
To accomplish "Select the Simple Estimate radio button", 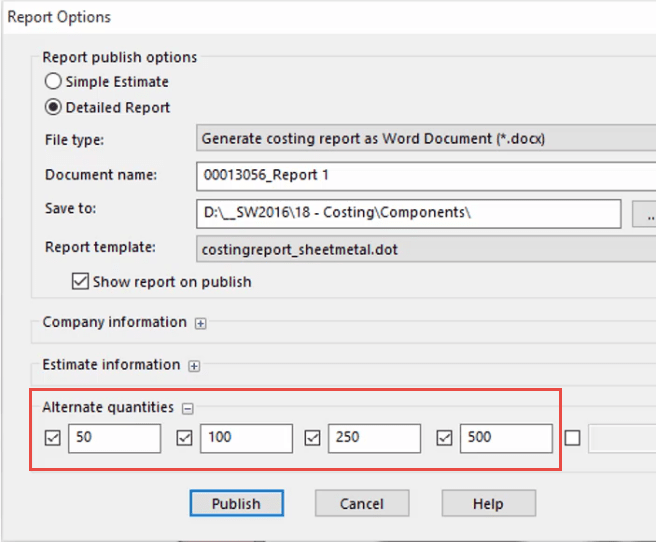I will coord(53,81).
